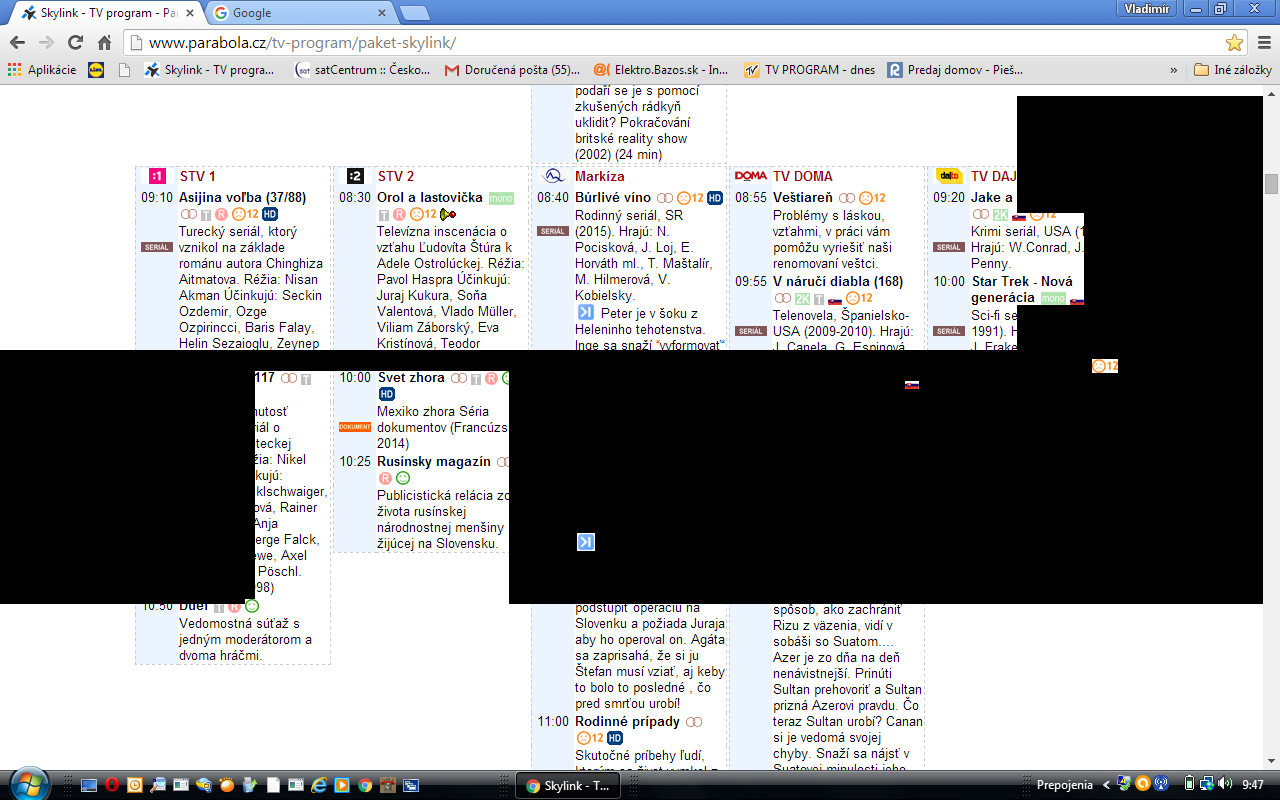Open the Lidl bookmark icon
This screenshot has height=800, width=1280.
pyautogui.click(x=96, y=70)
